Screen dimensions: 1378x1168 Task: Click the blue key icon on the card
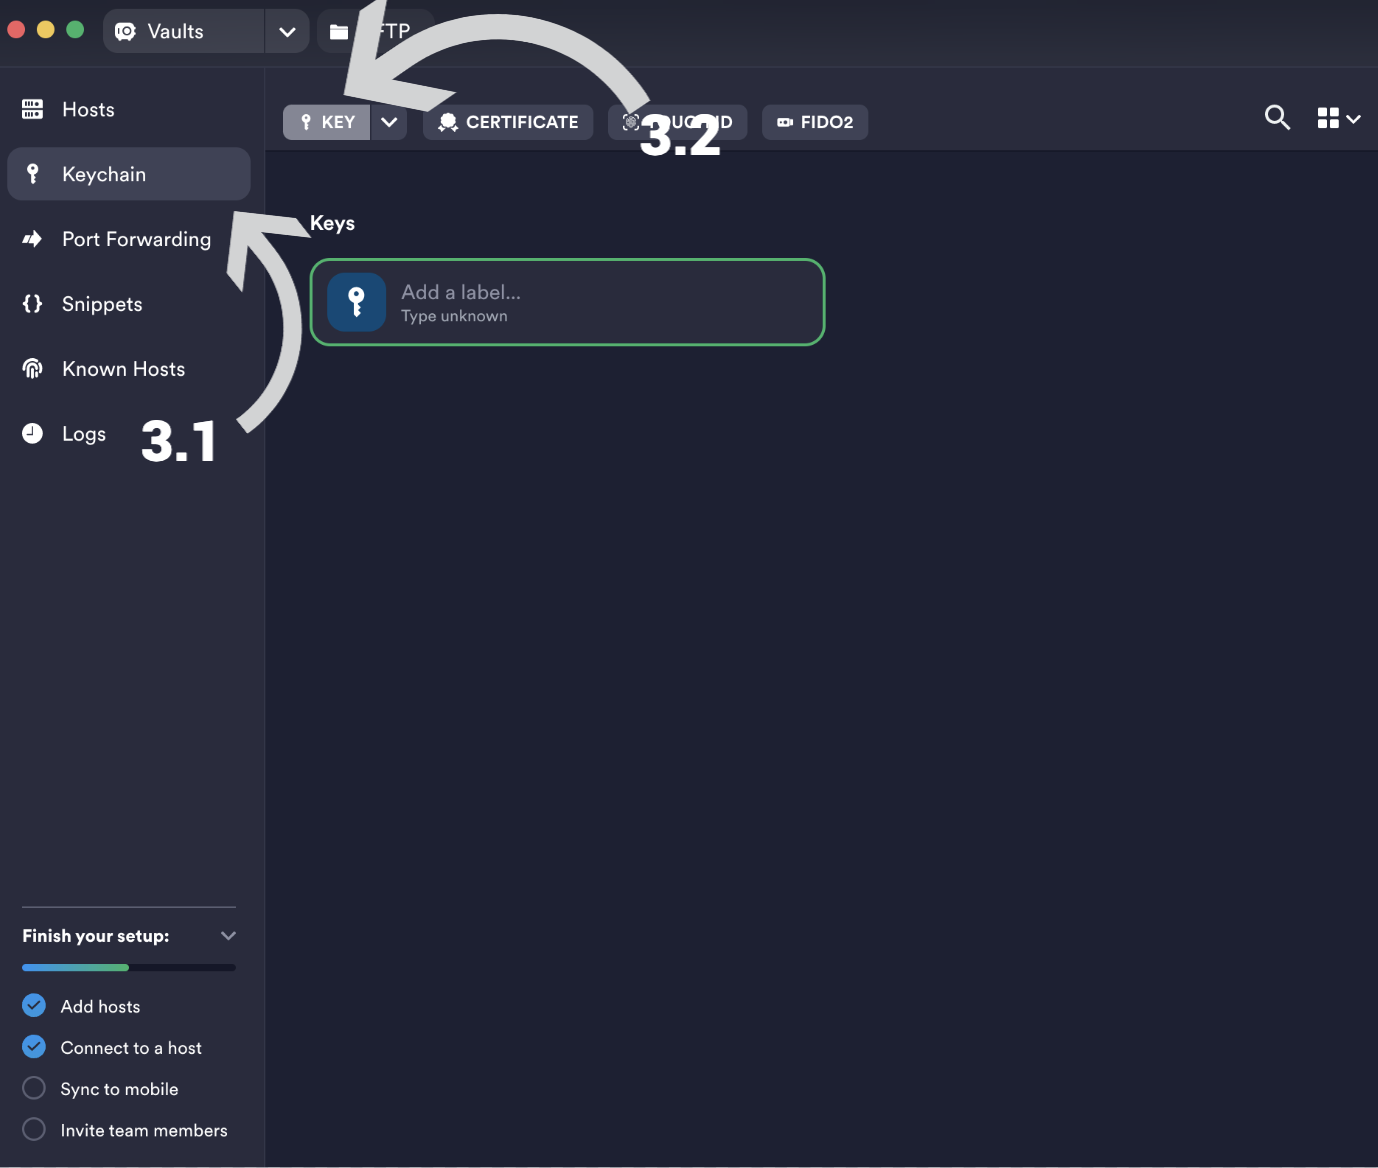coord(356,301)
